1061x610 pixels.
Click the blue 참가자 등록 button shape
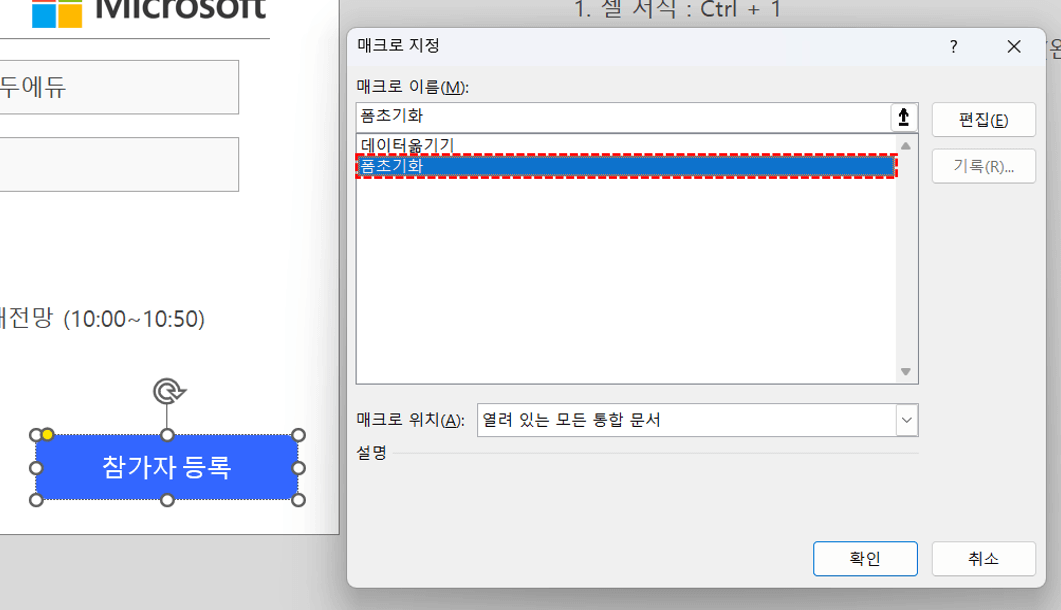[166, 467]
